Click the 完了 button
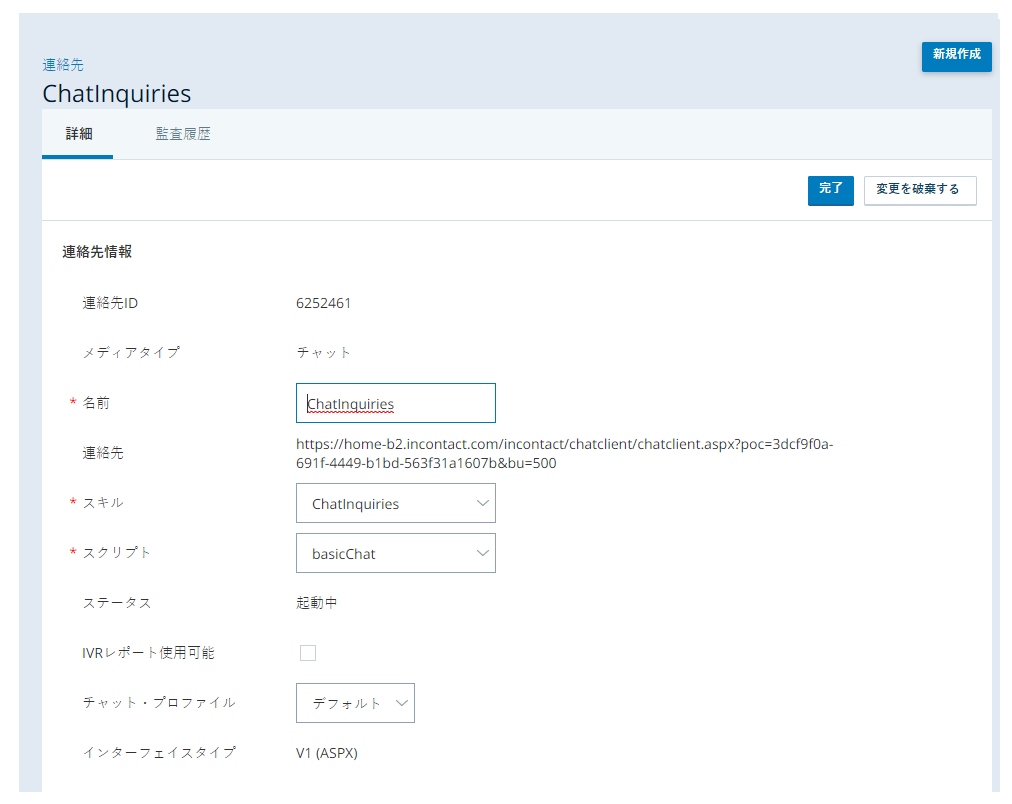 click(x=831, y=190)
